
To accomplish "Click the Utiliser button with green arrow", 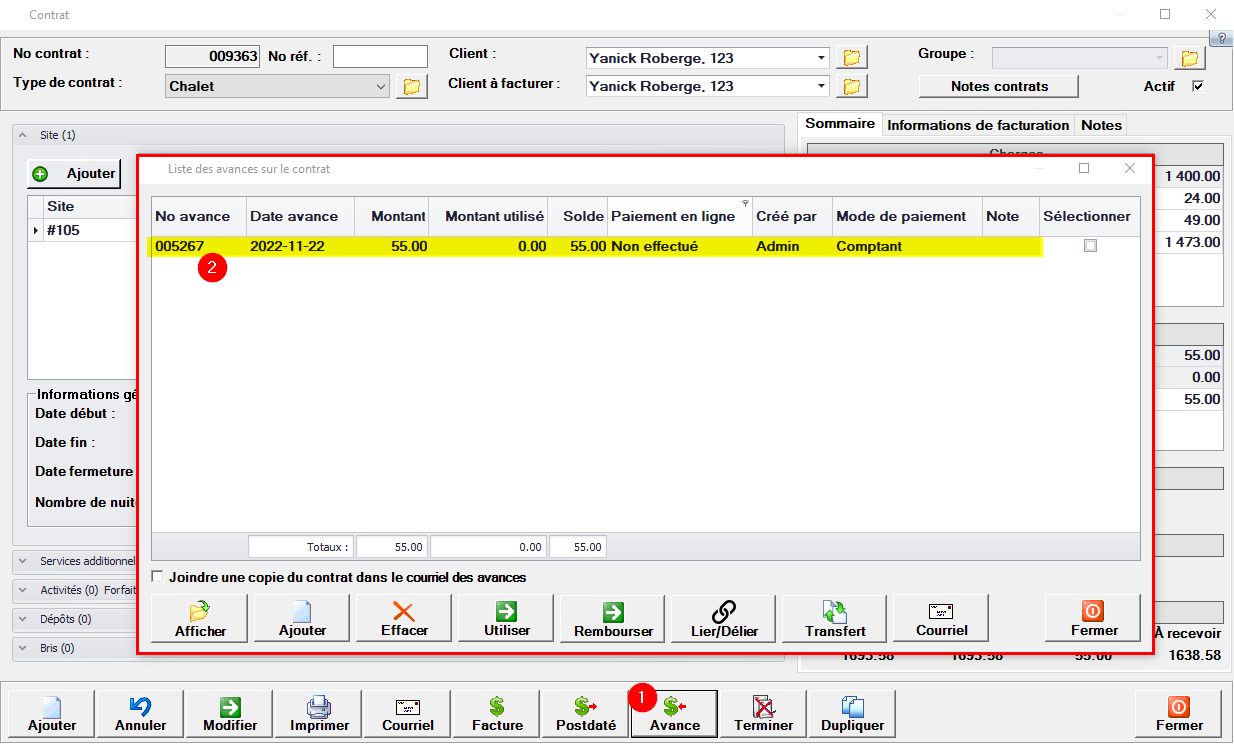I will (x=507, y=619).
